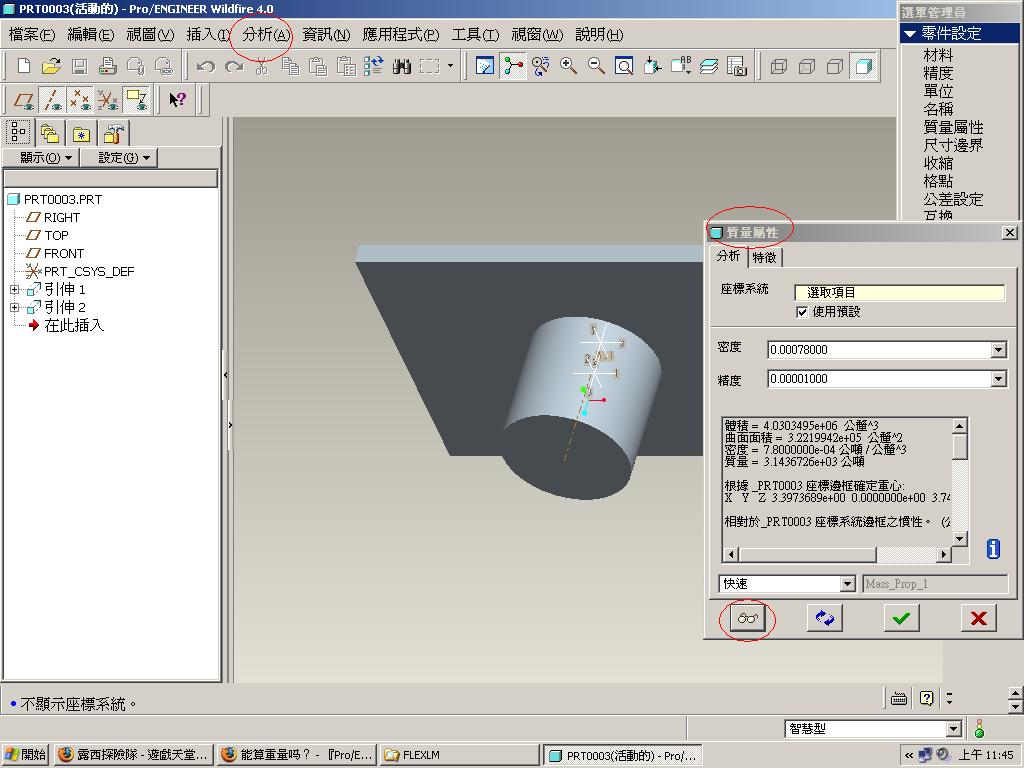The image size is (1024, 768).
Task: Open the 密度 value dropdown arrow
Action: [998, 350]
